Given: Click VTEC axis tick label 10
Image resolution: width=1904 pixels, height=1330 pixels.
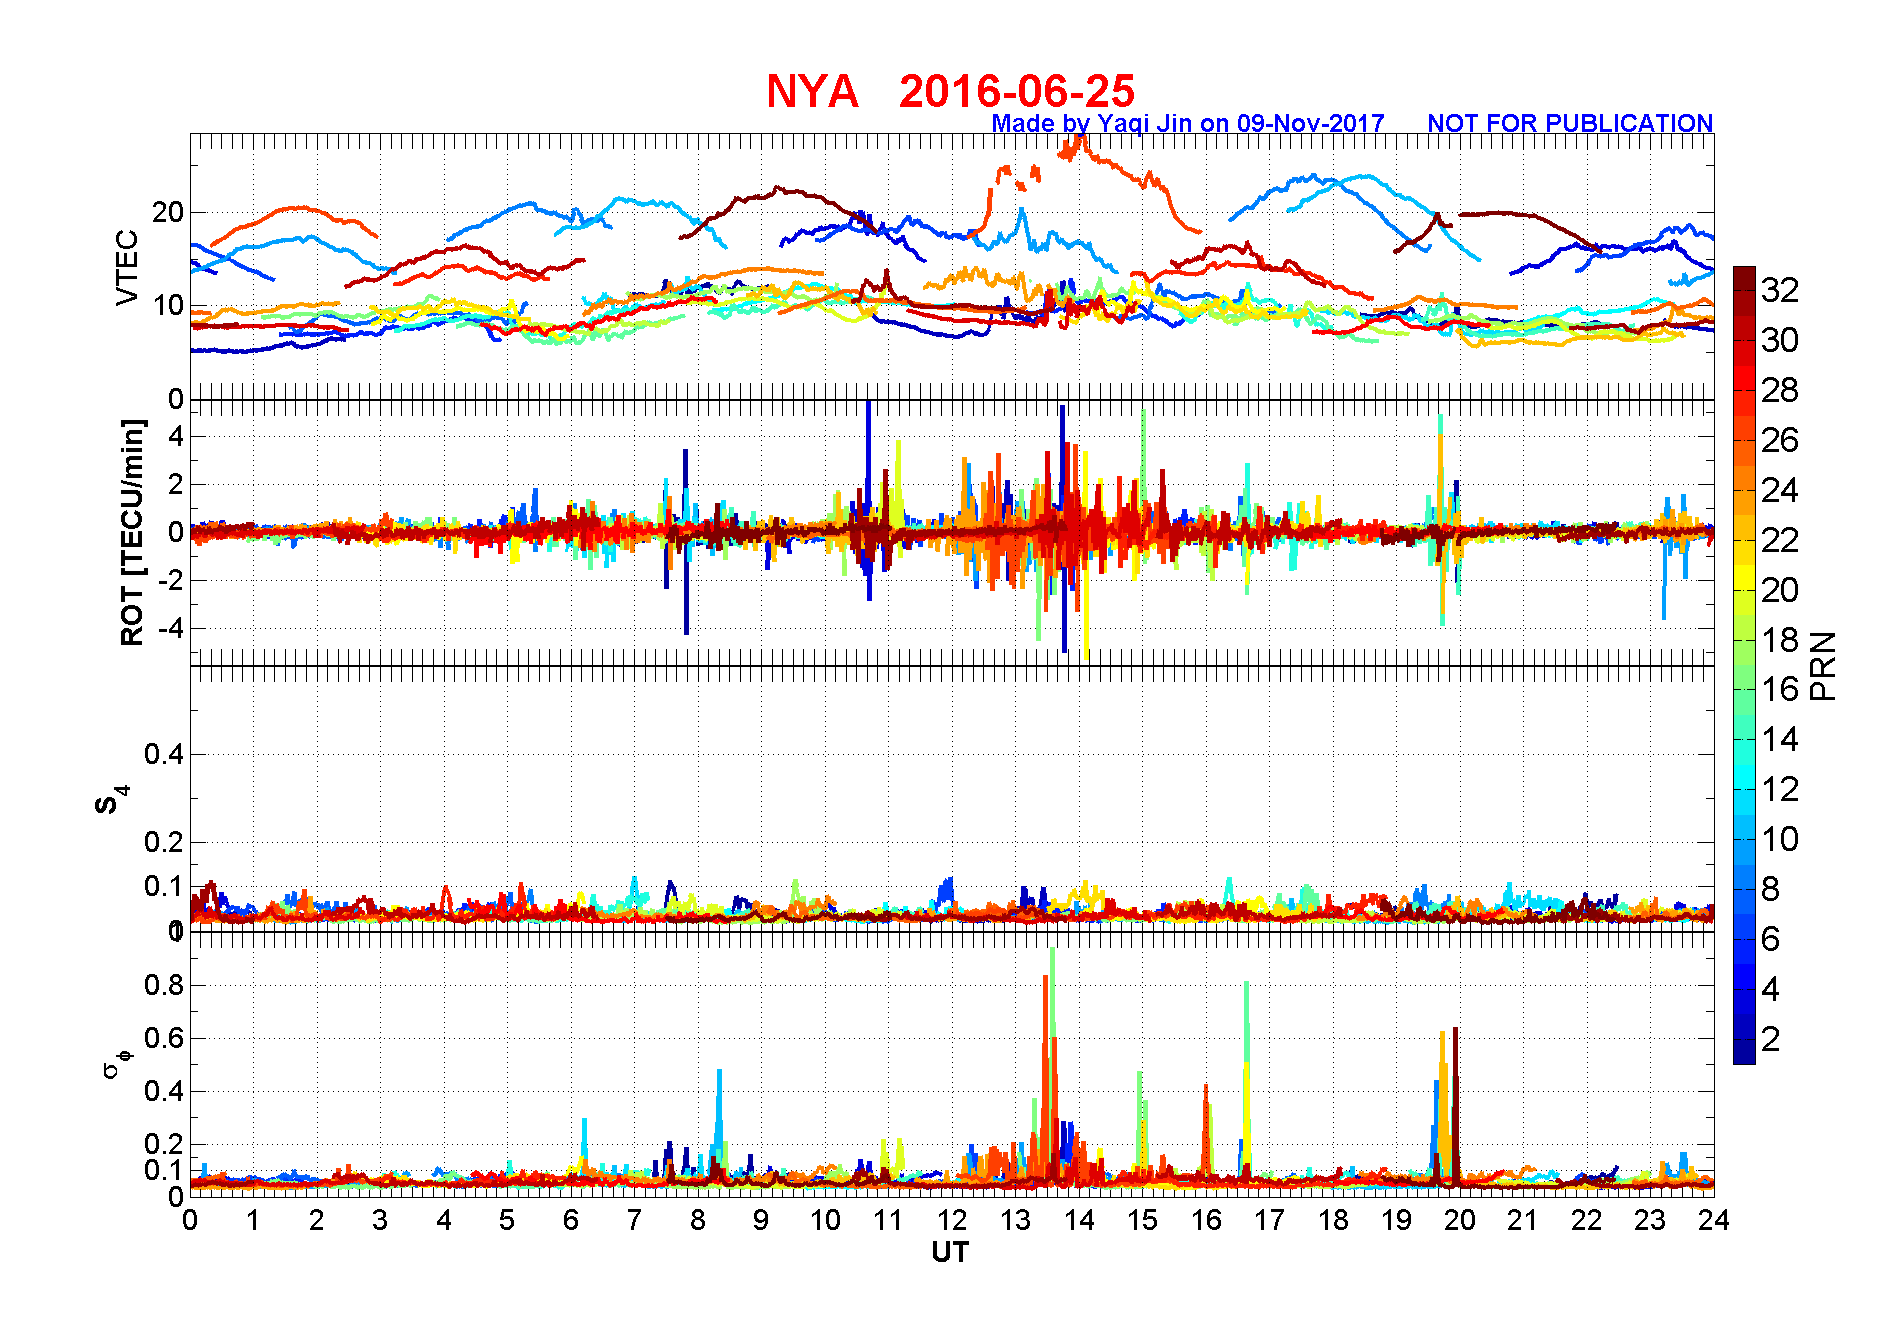Looking at the screenshot, I should click(168, 305).
